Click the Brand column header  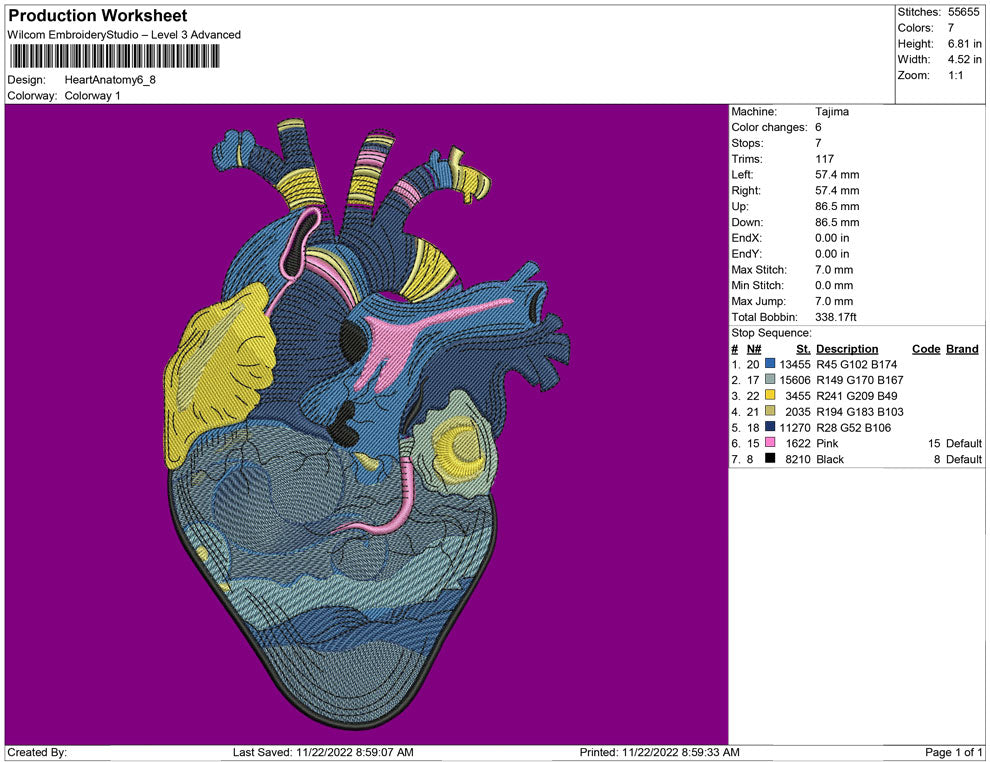(961, 349)
